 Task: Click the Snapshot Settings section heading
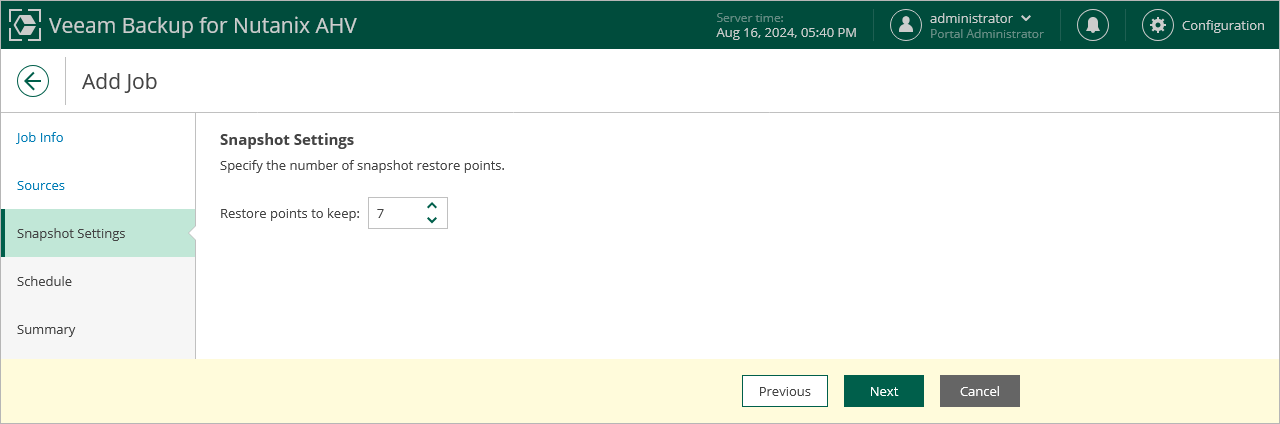point(287,139)
